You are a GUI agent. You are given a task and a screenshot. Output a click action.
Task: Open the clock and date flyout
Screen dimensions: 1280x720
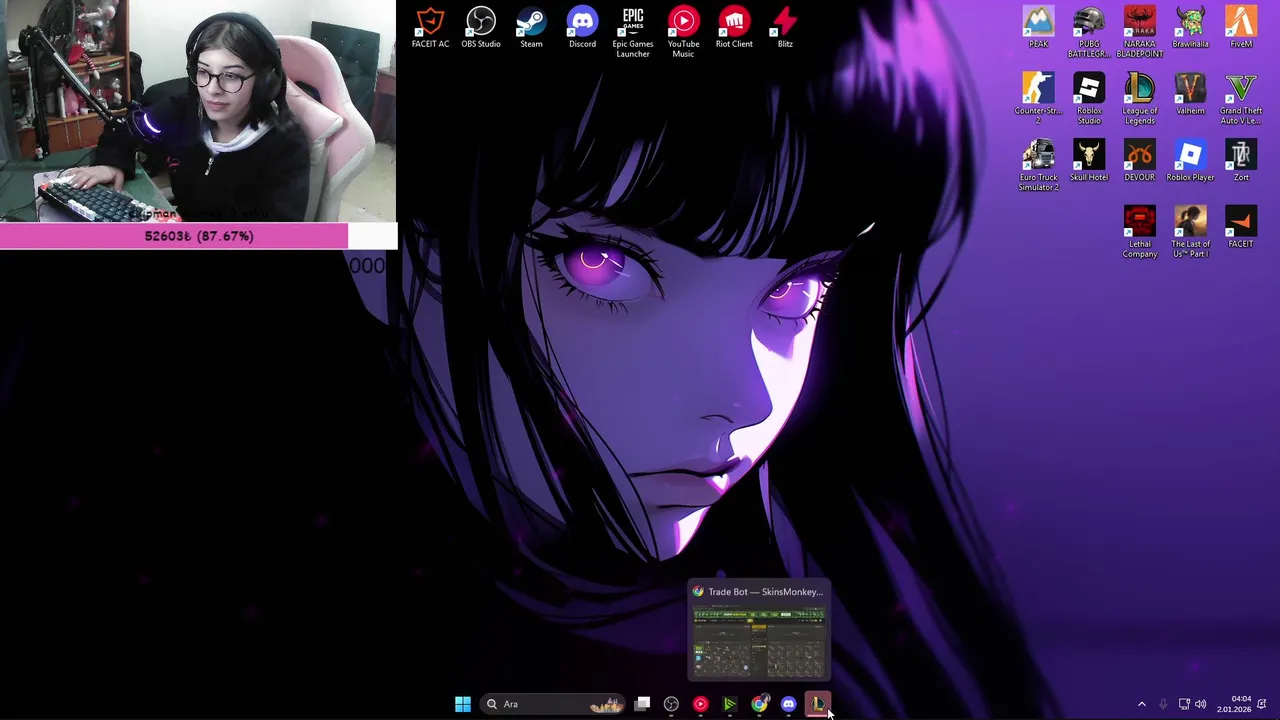pyautogui.click(x=1234, y=704)
